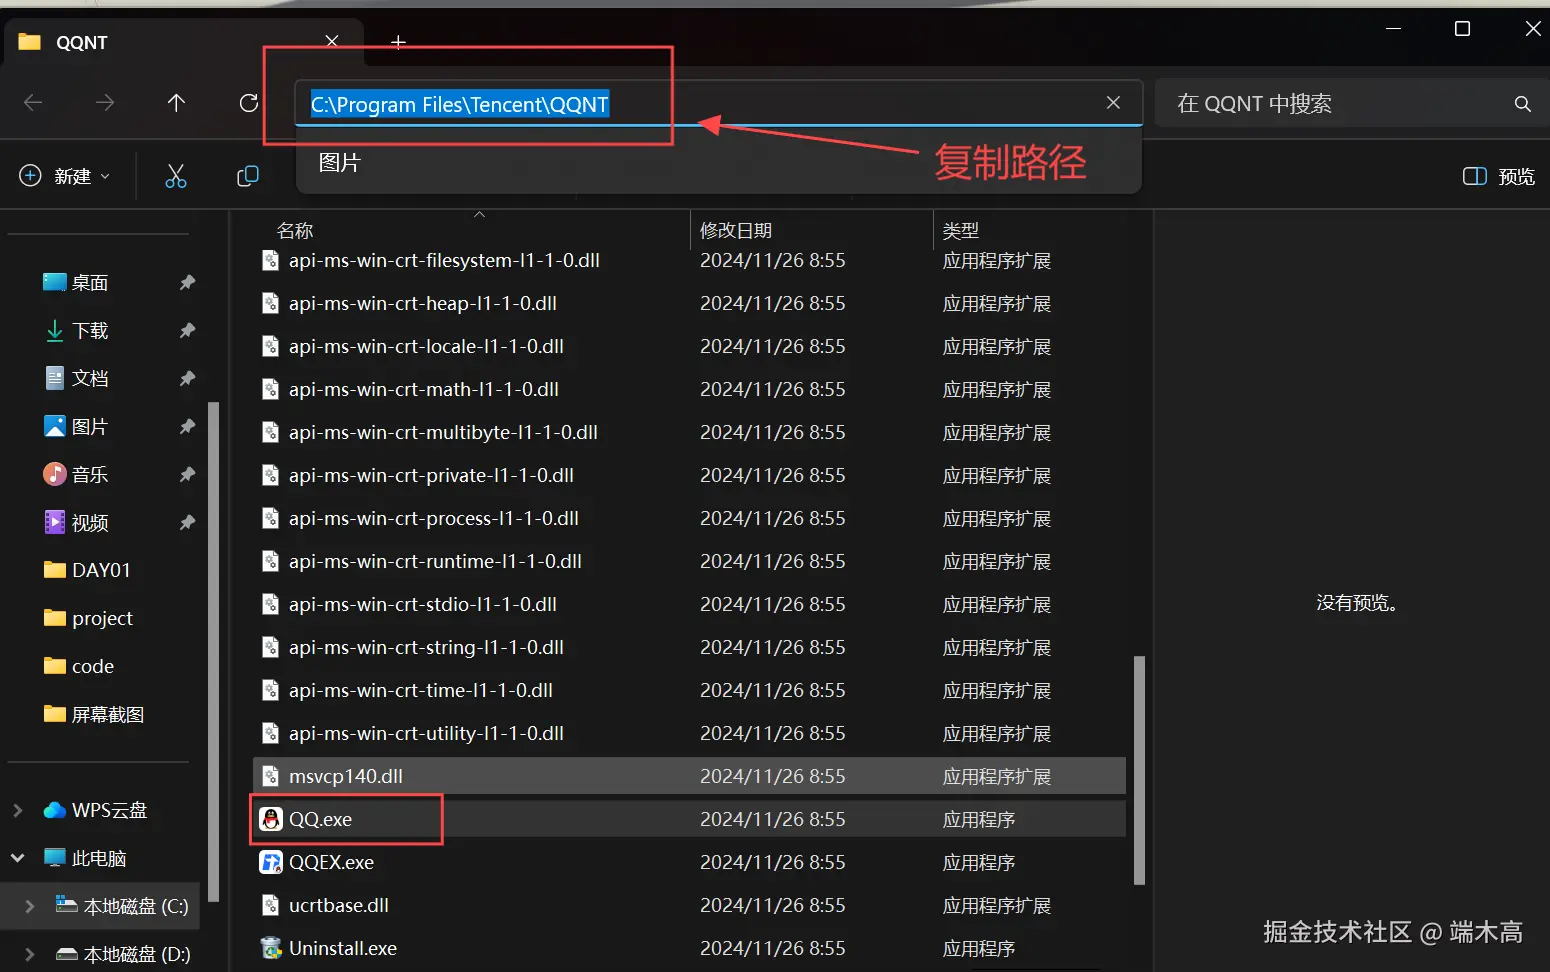Viewport: 1550px width, 972px height.
Task: Choose the 图片 address suggestion
Action: tap(719, 162)
